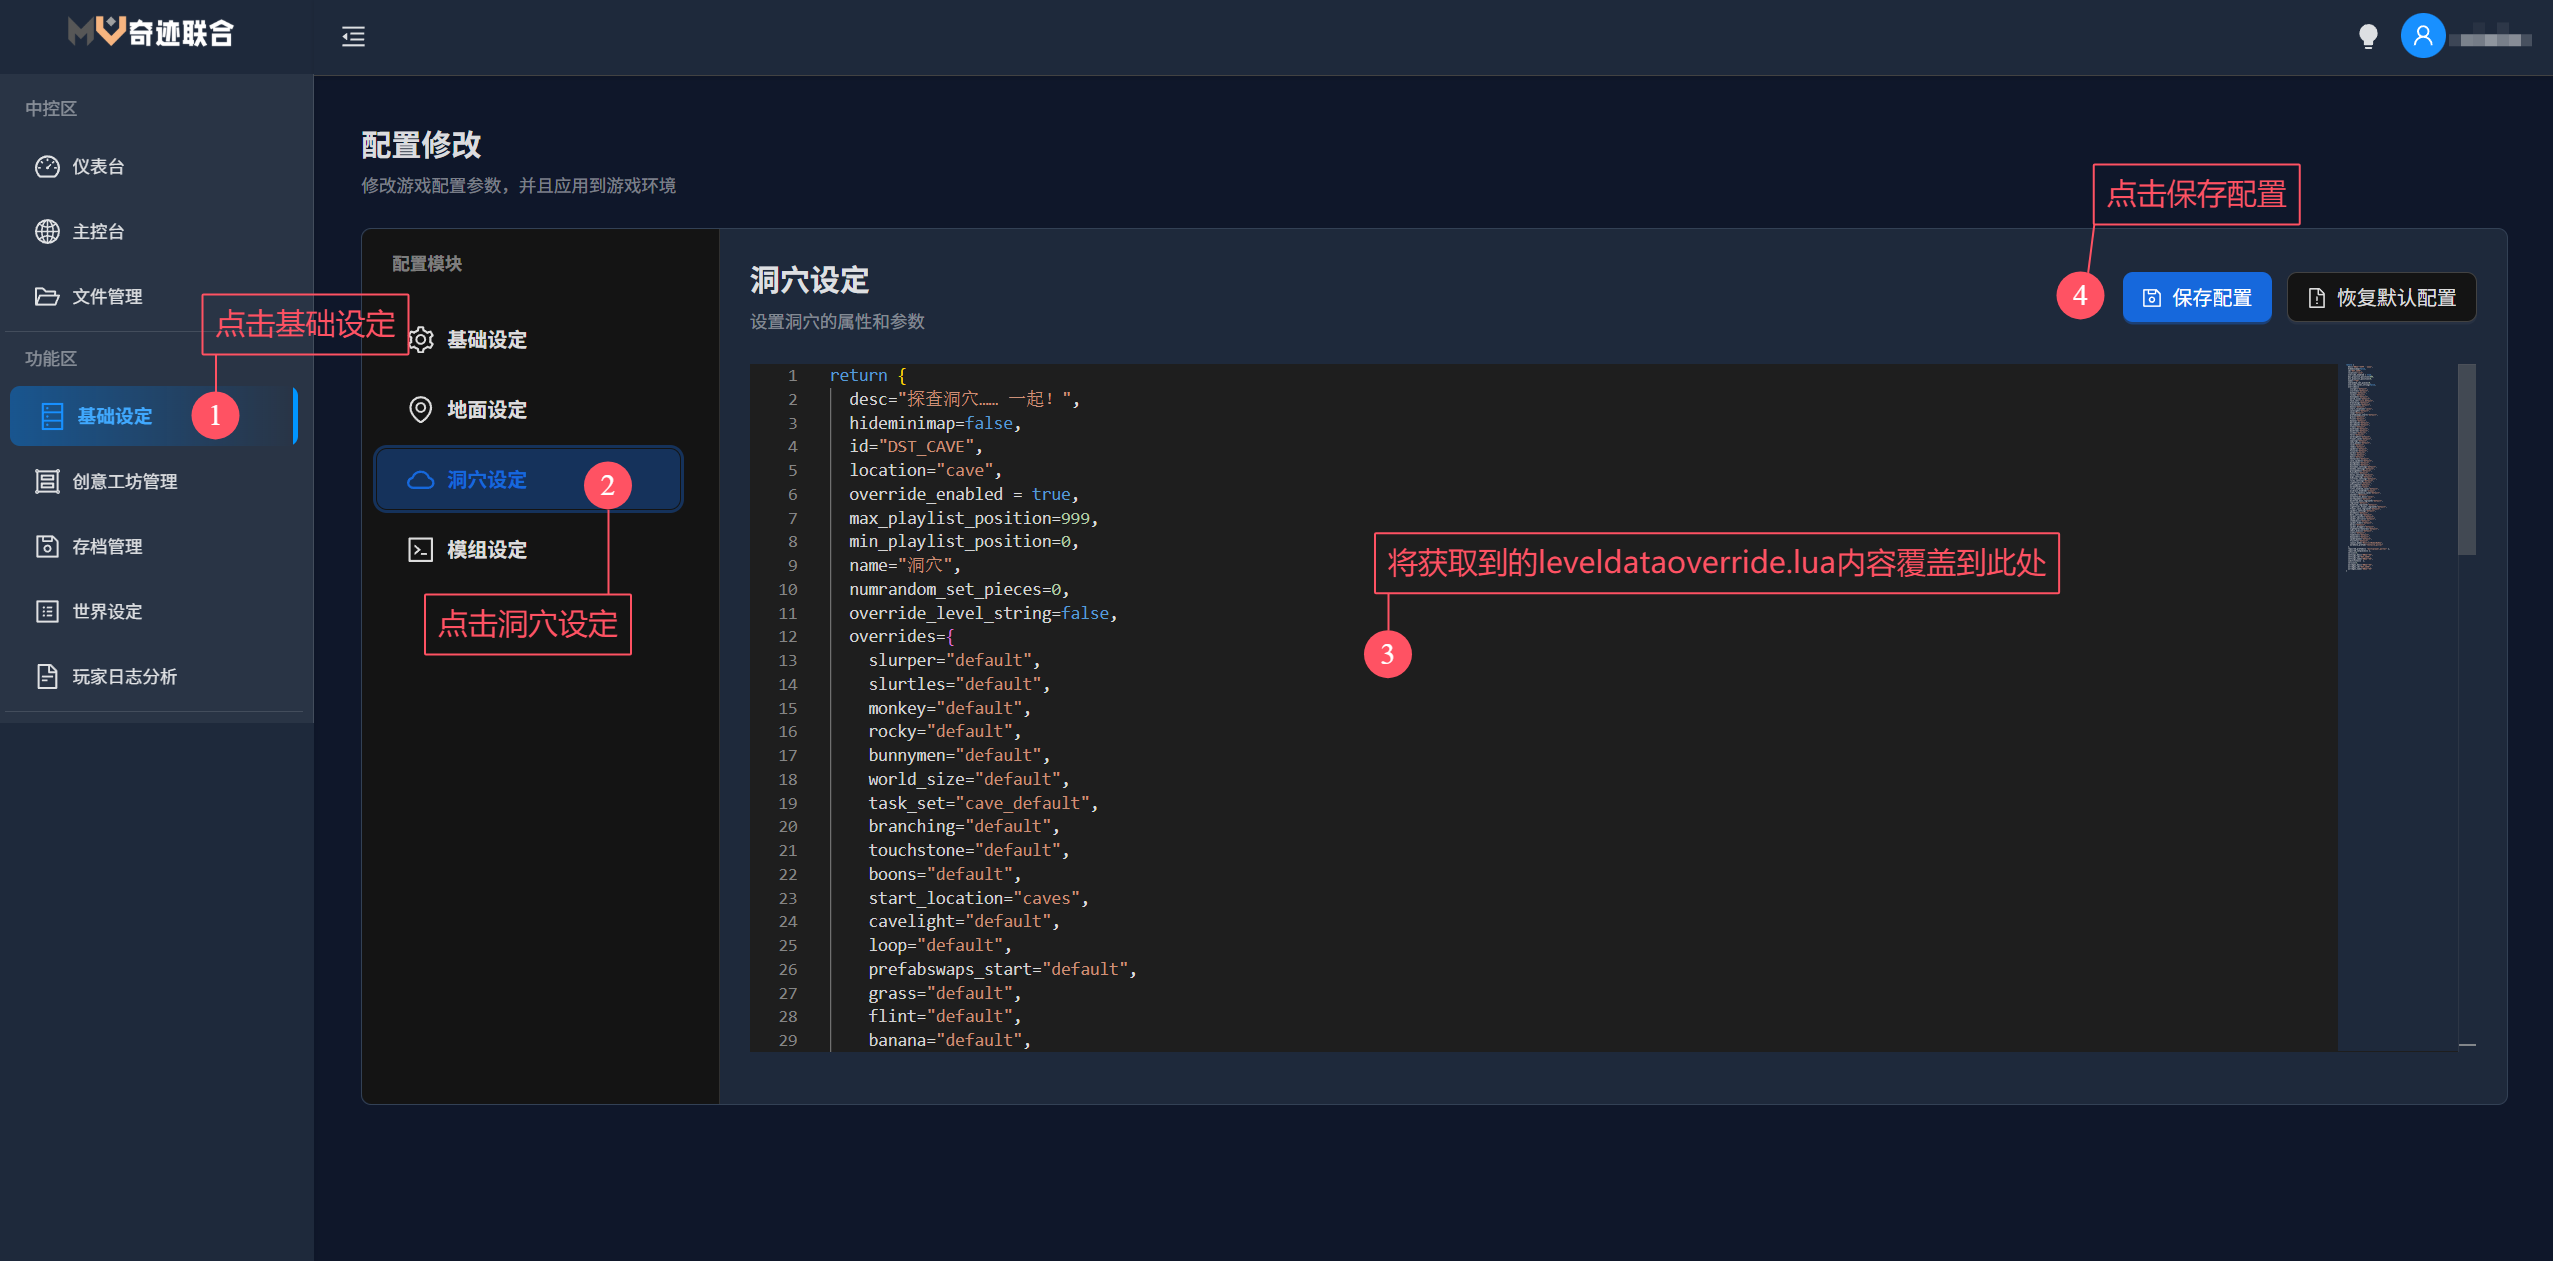Image resolution: width=2553 pixels, height=1261 pixels.
Task: Click the 仪表台 dashboard gauge icon
Action: 47,167
